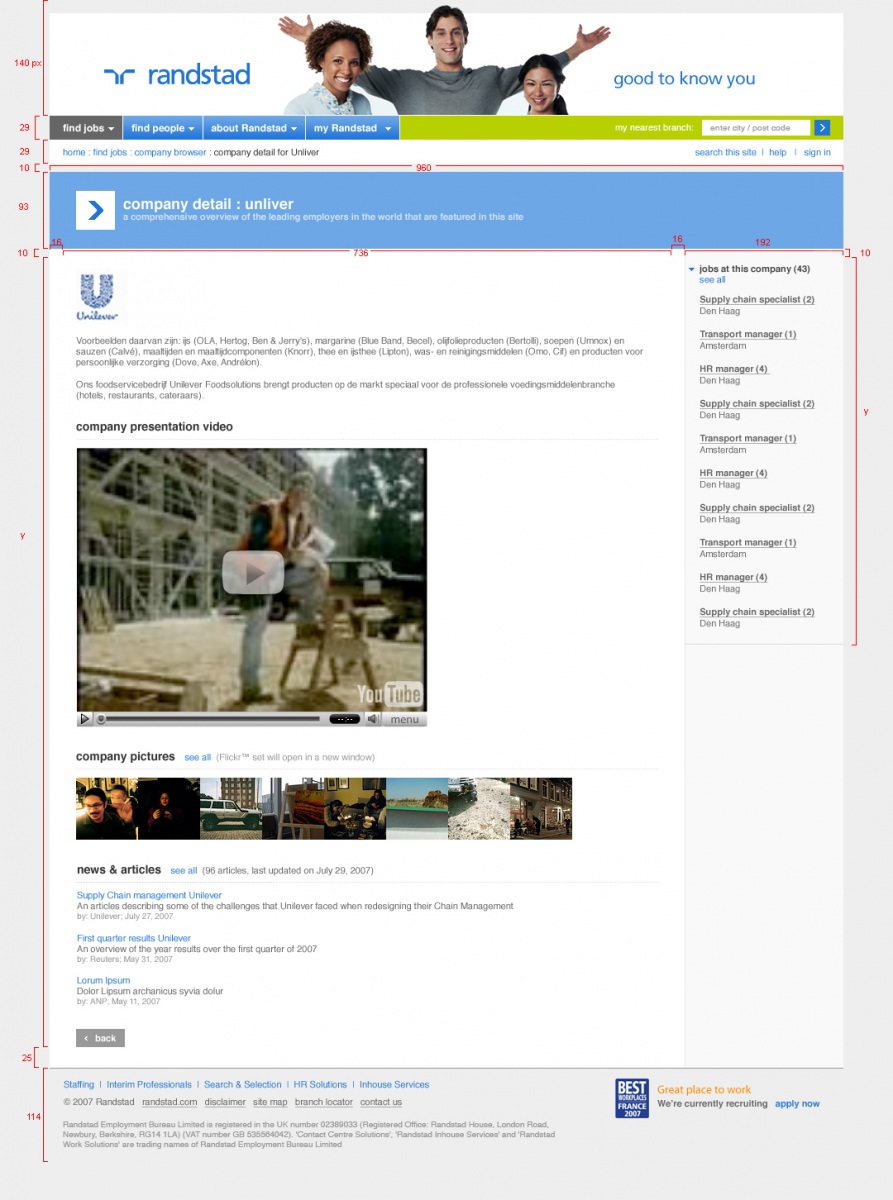Open the man with glasses company picture
This screenshot has width=893, height=1200.
(107, 809)
